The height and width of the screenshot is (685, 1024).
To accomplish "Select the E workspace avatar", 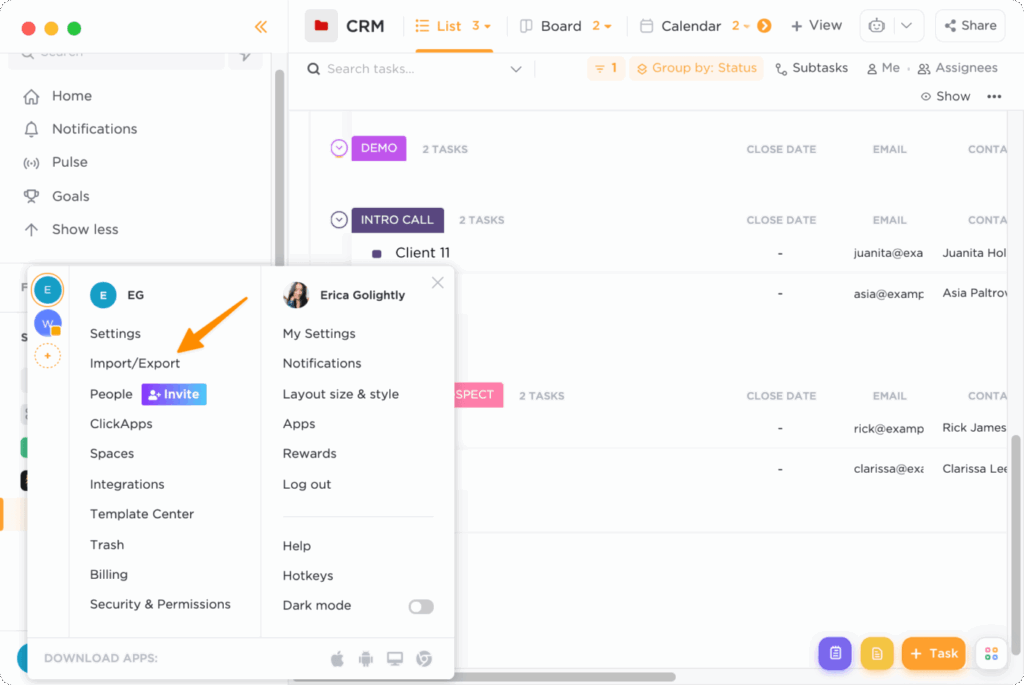I will click(48, 290).
